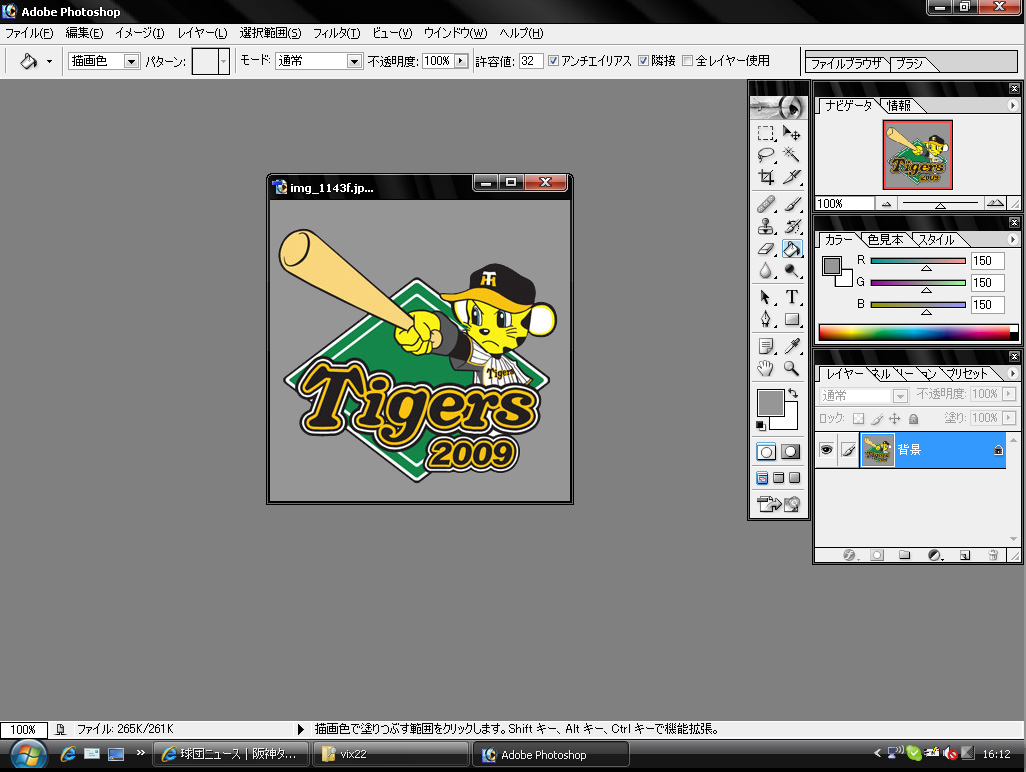
Task: Switch to the 色見本 tab
Action: (885, 239)
